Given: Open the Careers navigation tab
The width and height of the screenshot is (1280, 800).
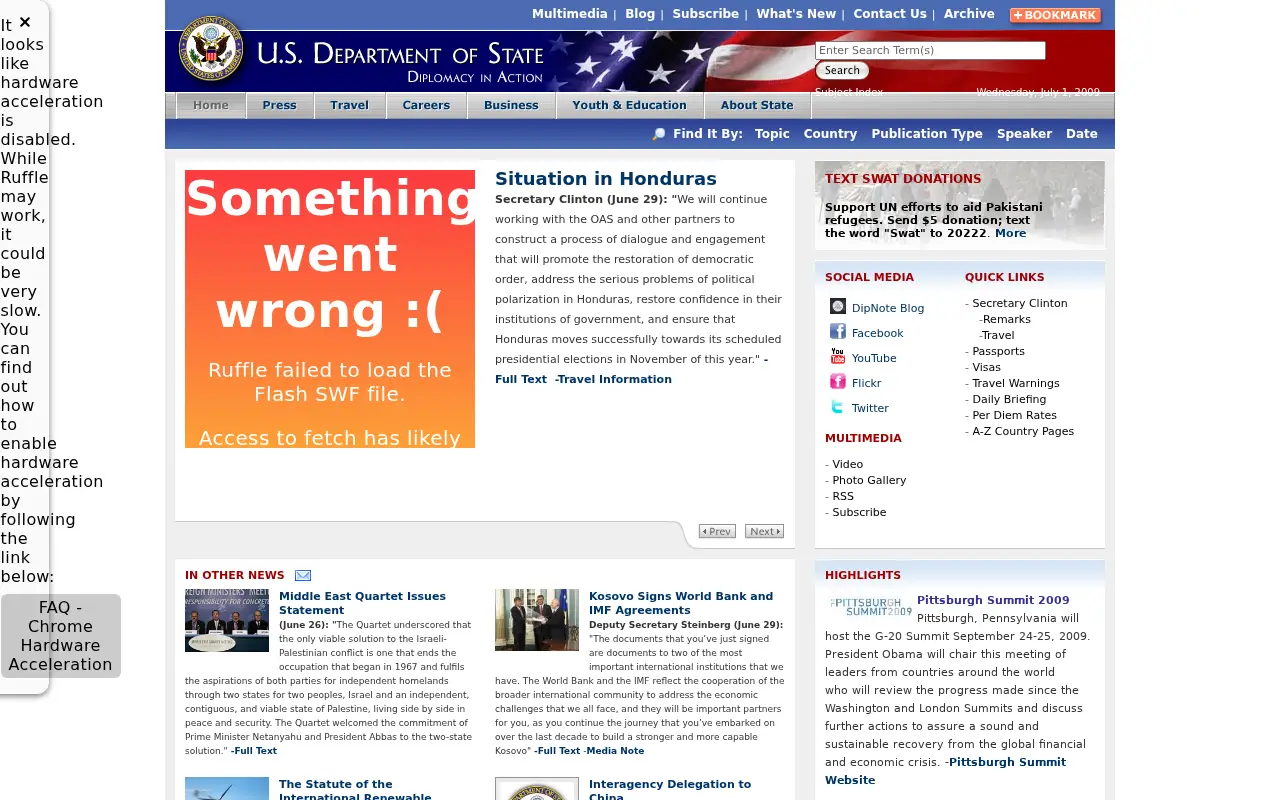Looking at the screenshot, I should [x=427, y=105].
